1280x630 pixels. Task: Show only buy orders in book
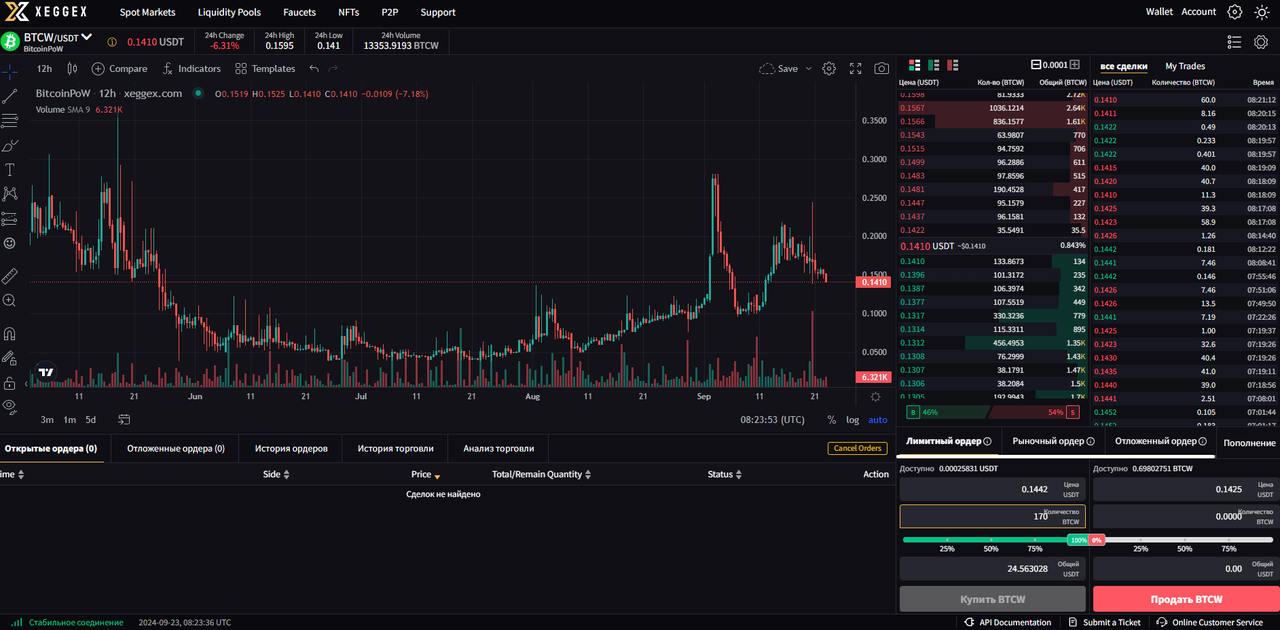[x=932, y=64]
